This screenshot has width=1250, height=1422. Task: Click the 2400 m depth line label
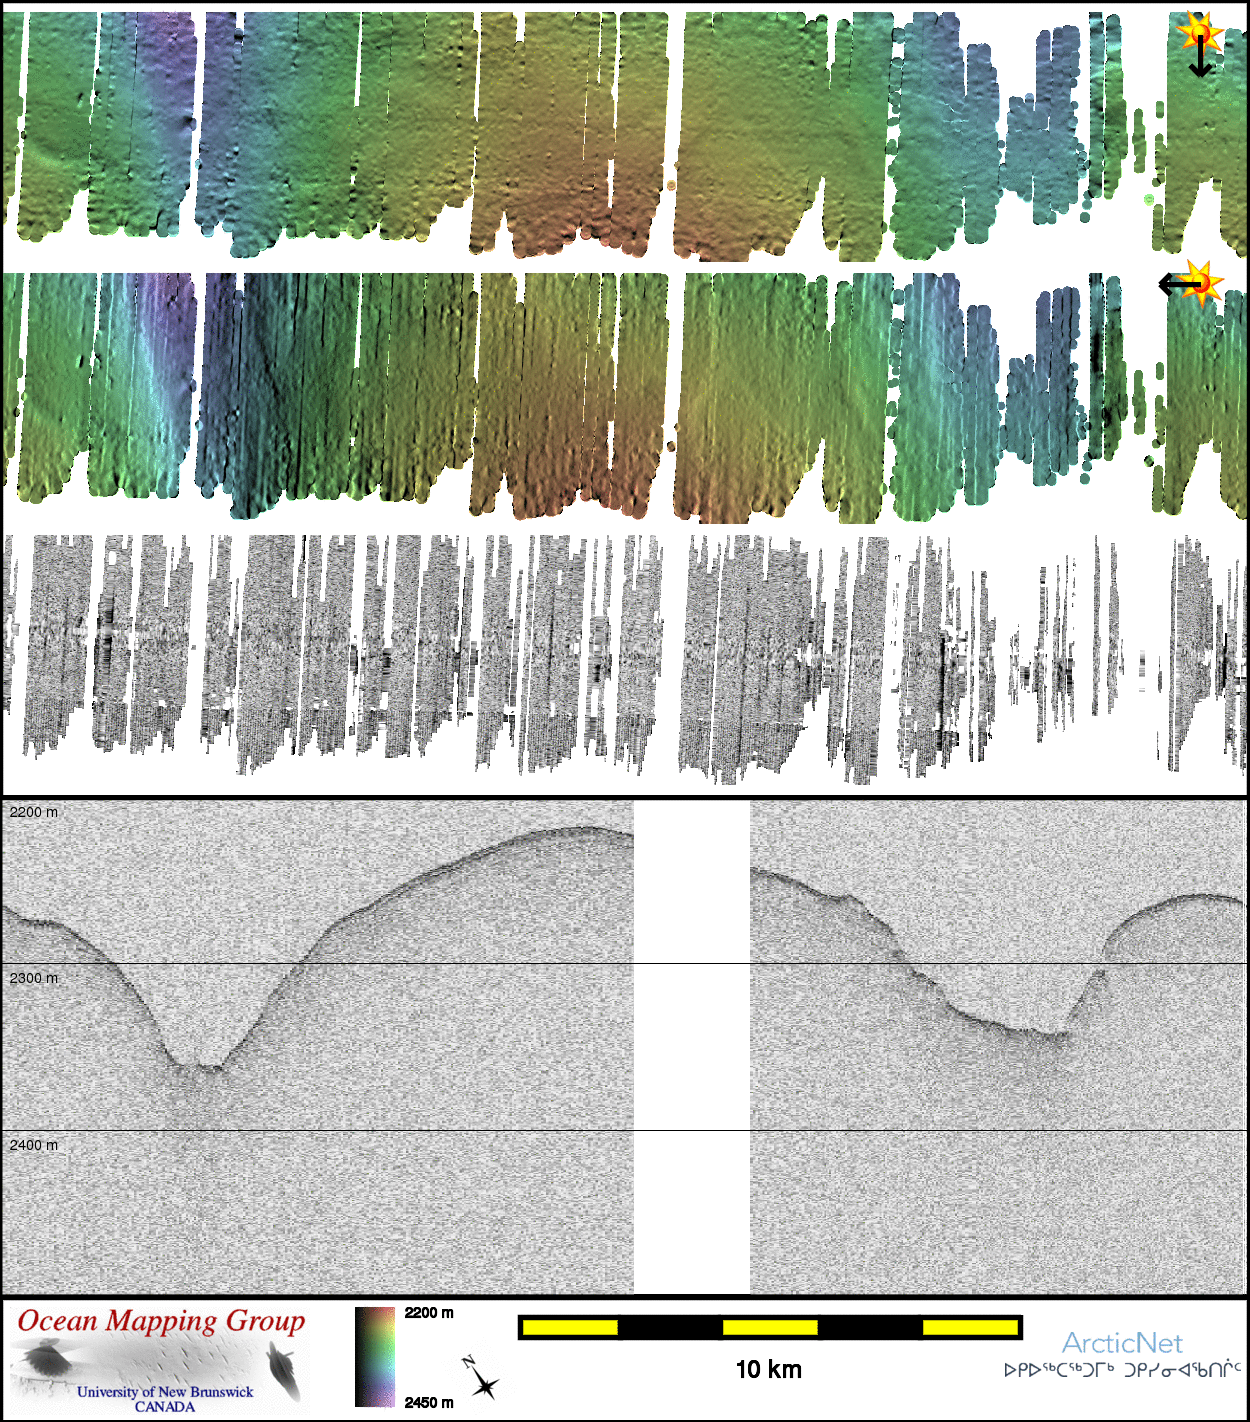coord(34,1145)
